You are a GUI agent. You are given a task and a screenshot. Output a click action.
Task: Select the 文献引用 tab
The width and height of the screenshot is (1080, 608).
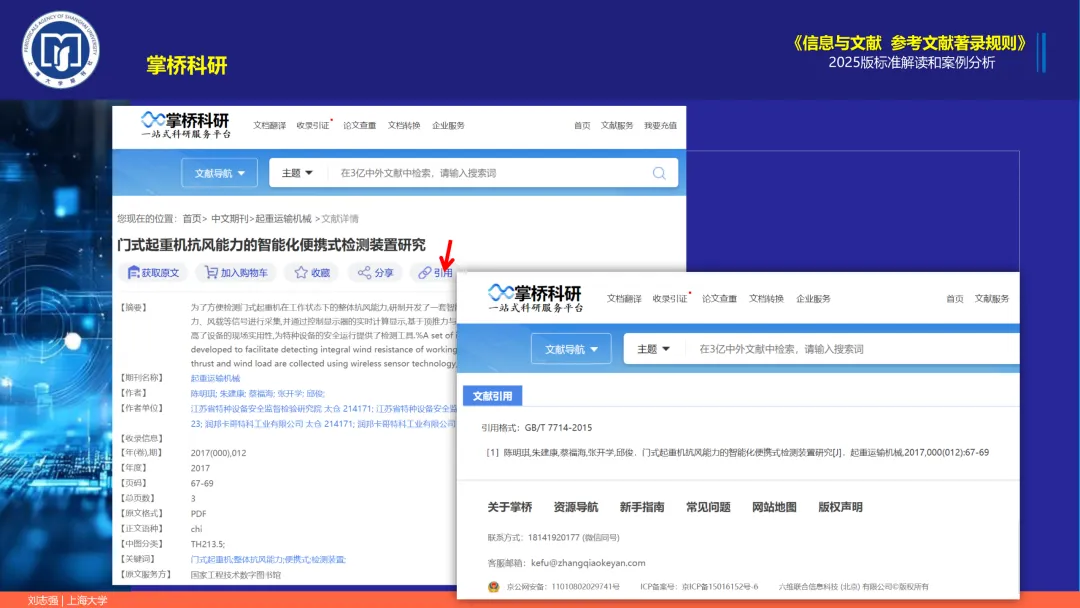[492, 396]
